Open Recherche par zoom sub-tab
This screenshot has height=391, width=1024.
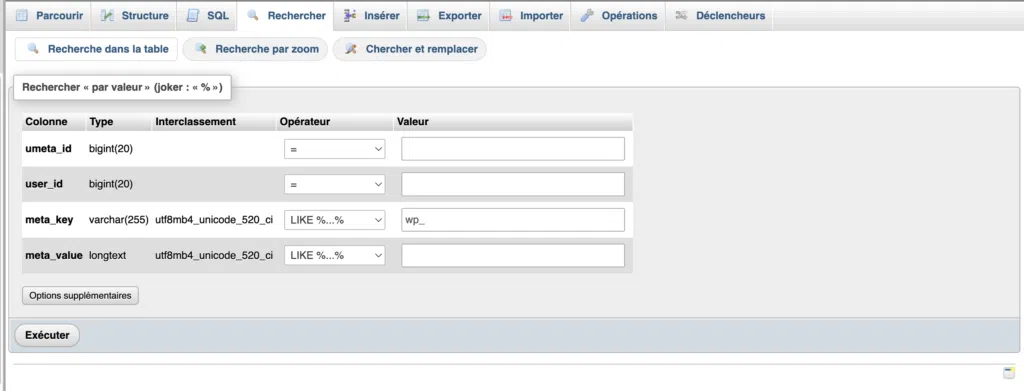pos(255,49)
